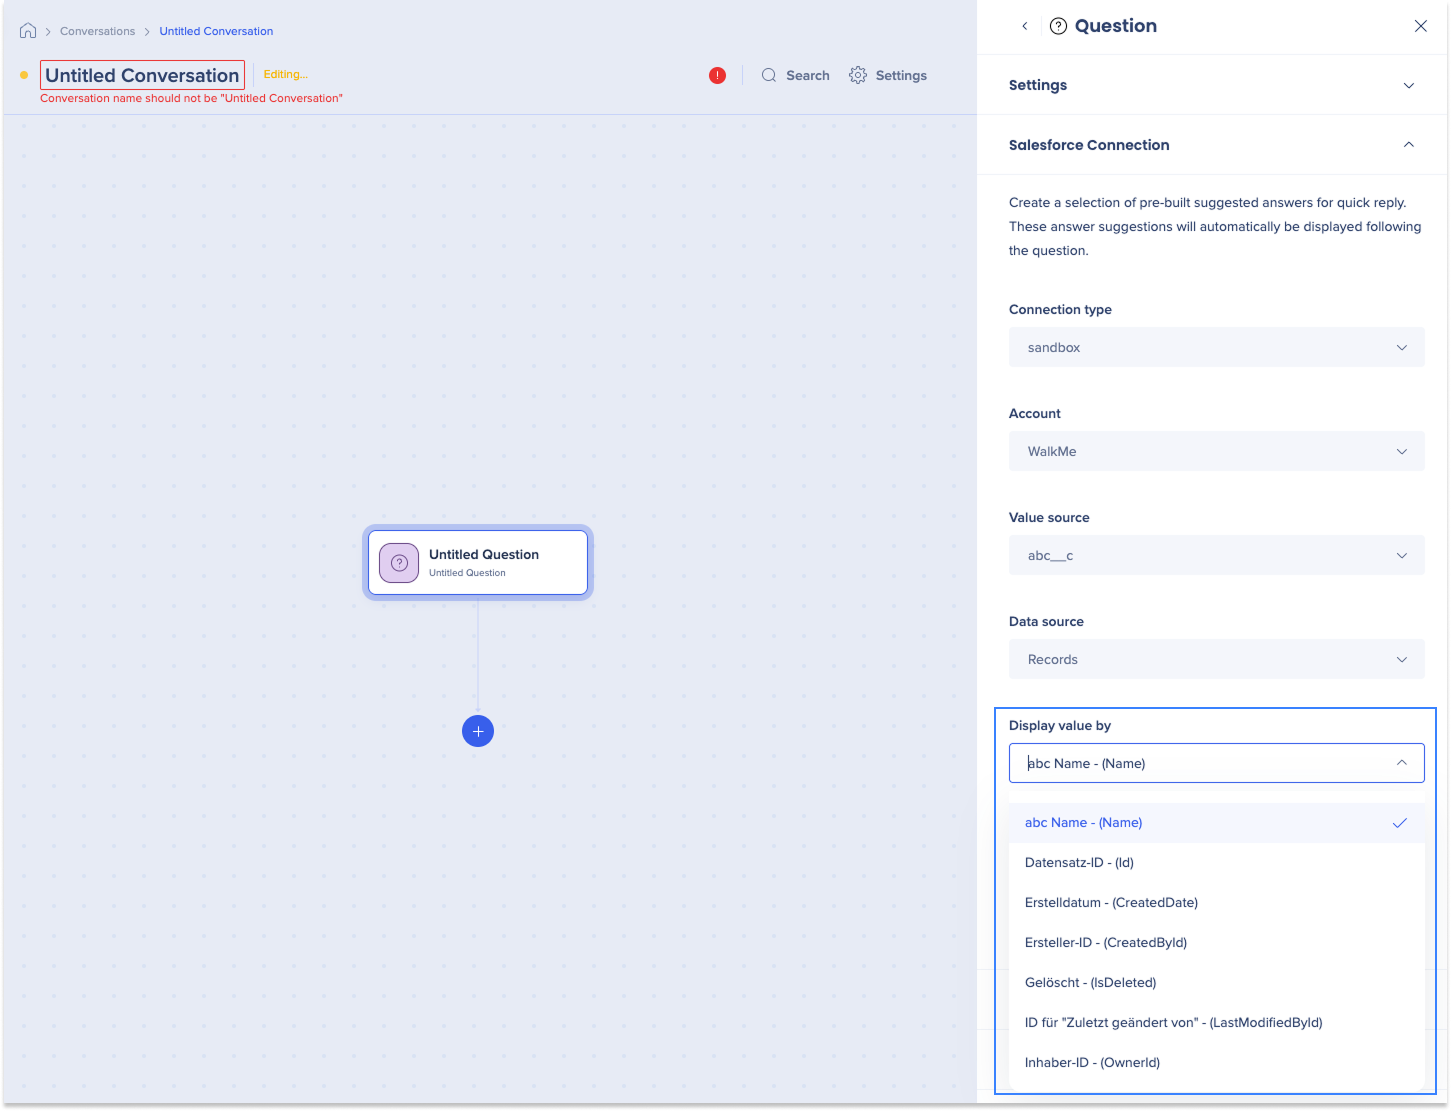Viewport: 1451px width, 1111px height.
Task: Open Settings via the gear icon
Action: (858, 75)
